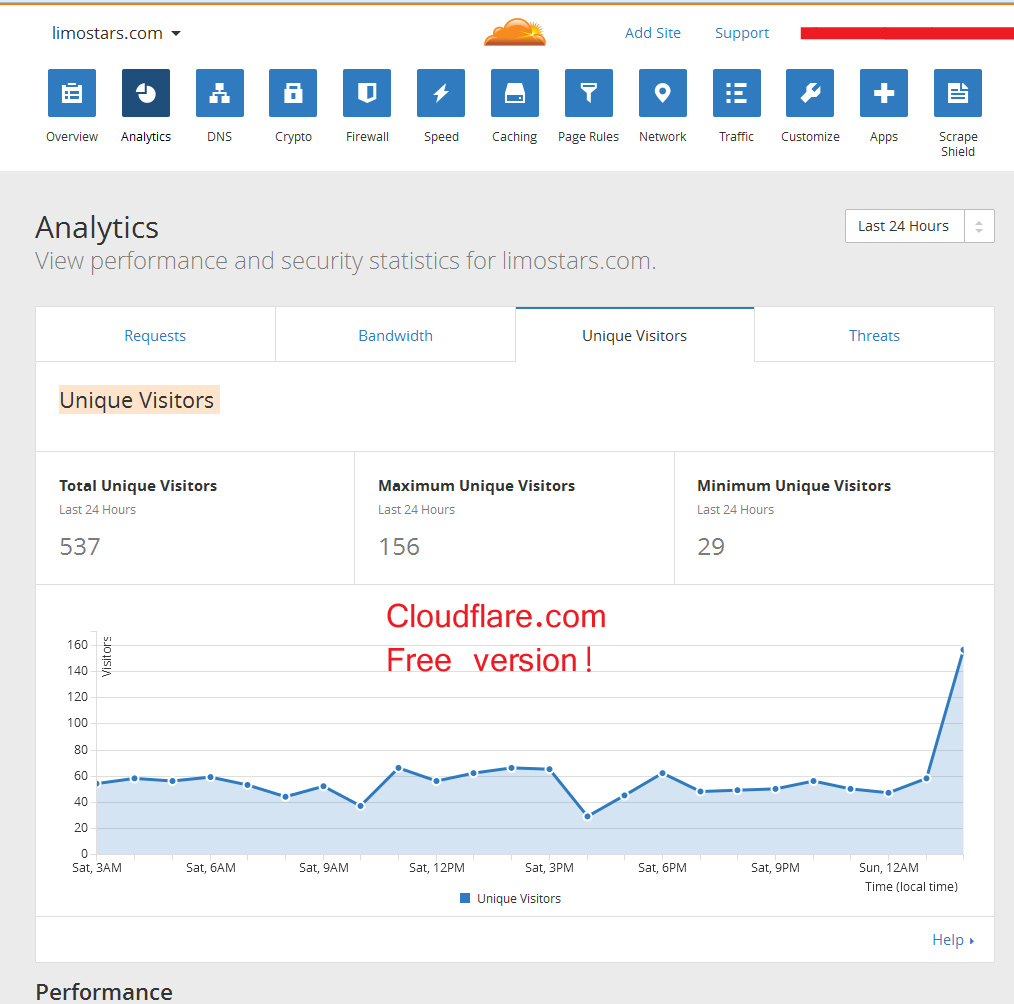Click the minimum visitors value 29
This screenshot has height=1004, width=1014.
tap(711, 547)
